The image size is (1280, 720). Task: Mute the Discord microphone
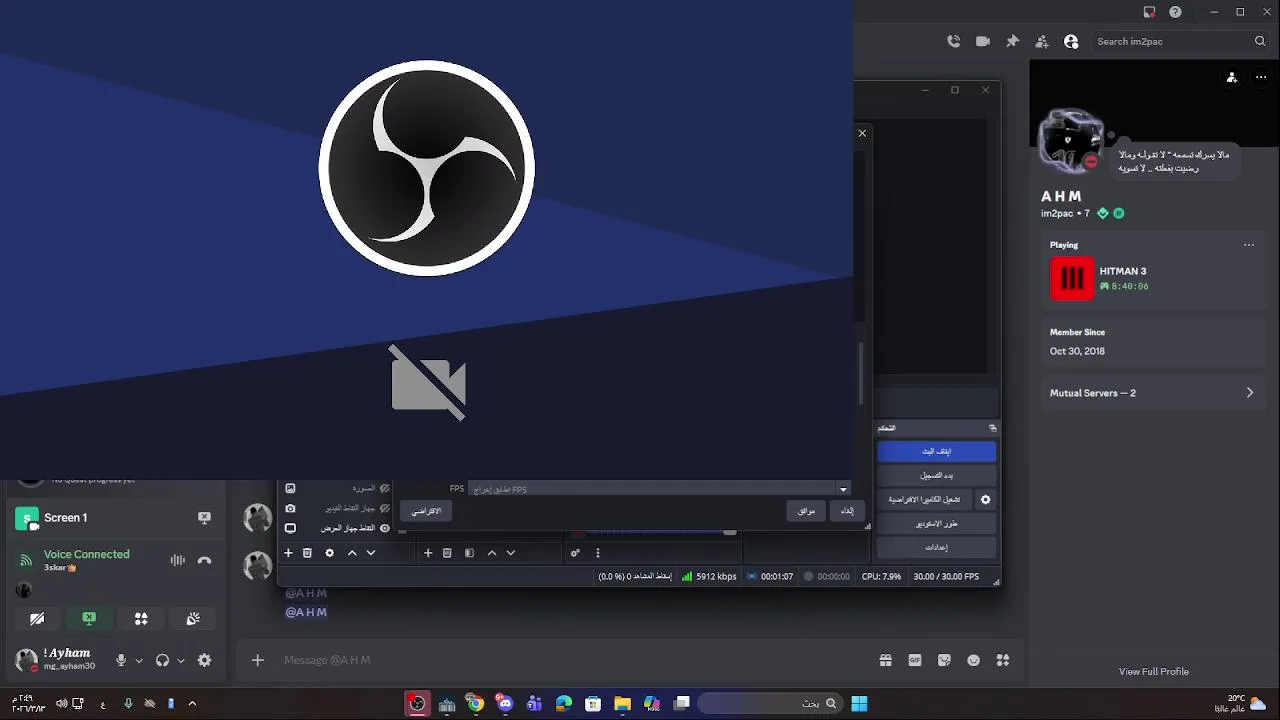[x=121, y=660]
